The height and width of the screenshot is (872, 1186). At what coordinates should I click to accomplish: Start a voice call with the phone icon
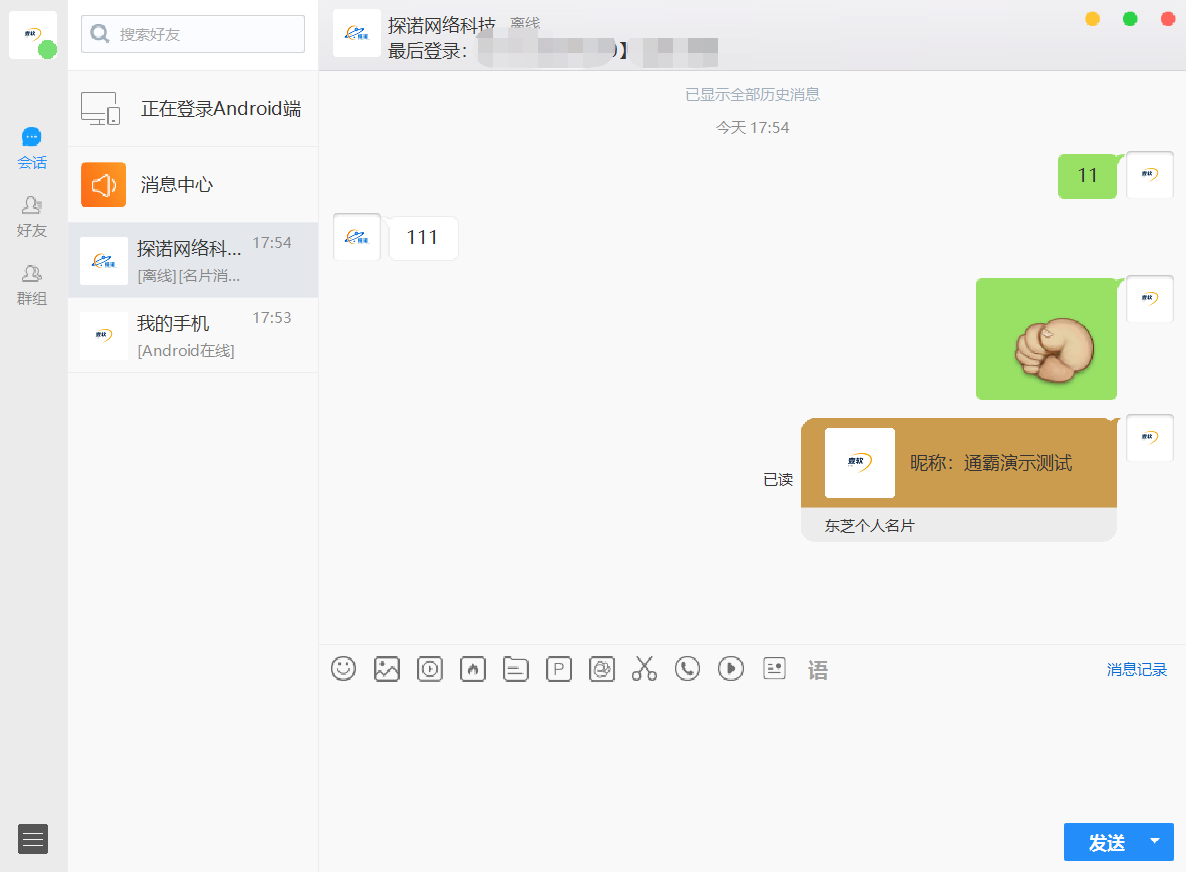[687, 669]
